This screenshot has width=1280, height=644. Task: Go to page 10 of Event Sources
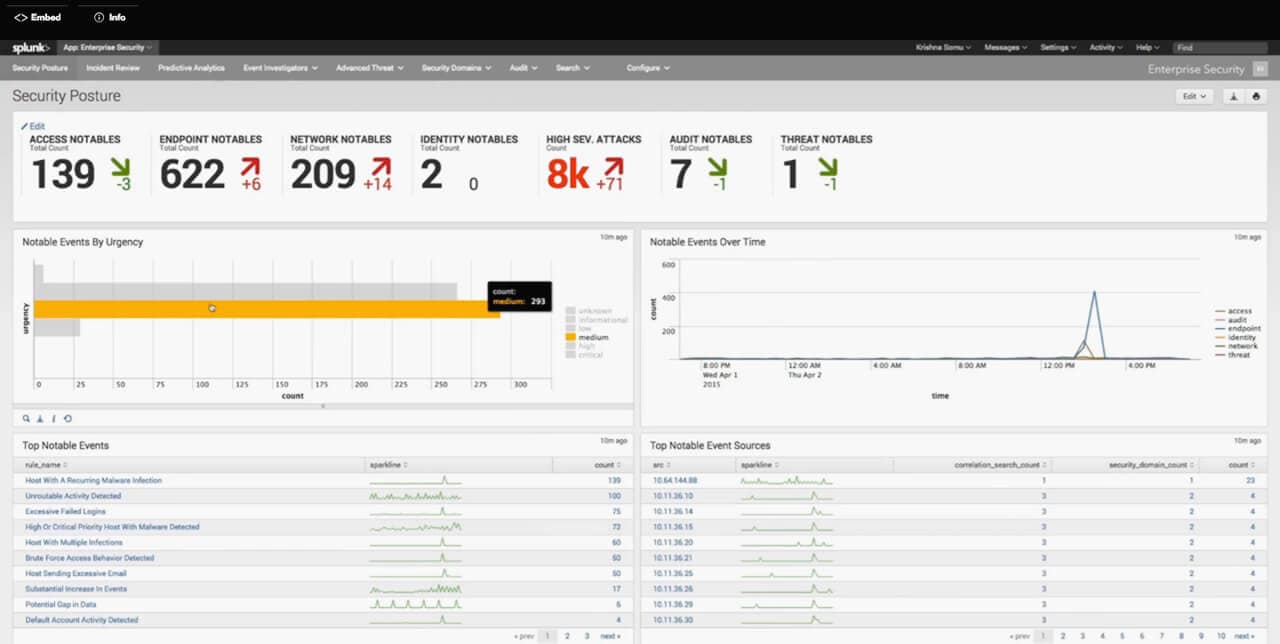[x=1221, y=636]
